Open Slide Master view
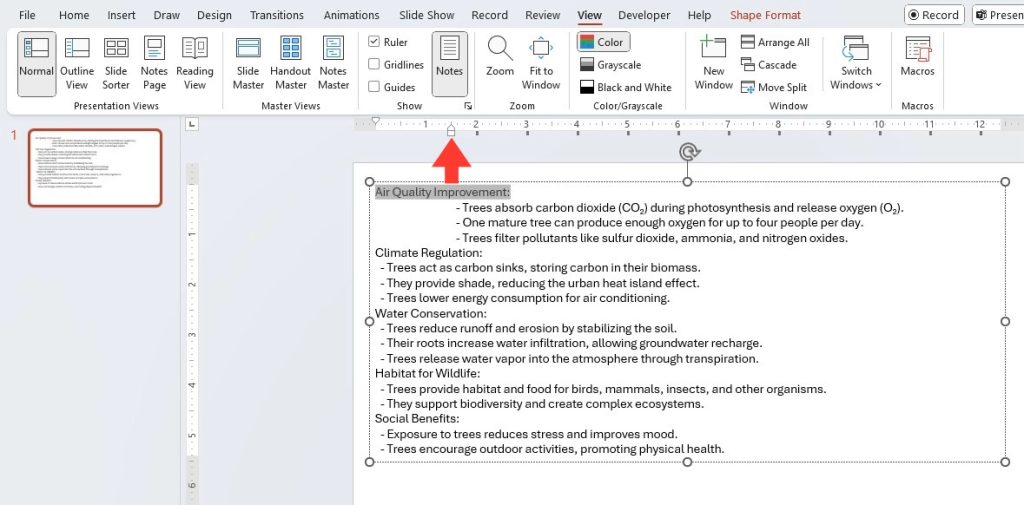Screen dimensions: 1024x505 tap(248, 64)
